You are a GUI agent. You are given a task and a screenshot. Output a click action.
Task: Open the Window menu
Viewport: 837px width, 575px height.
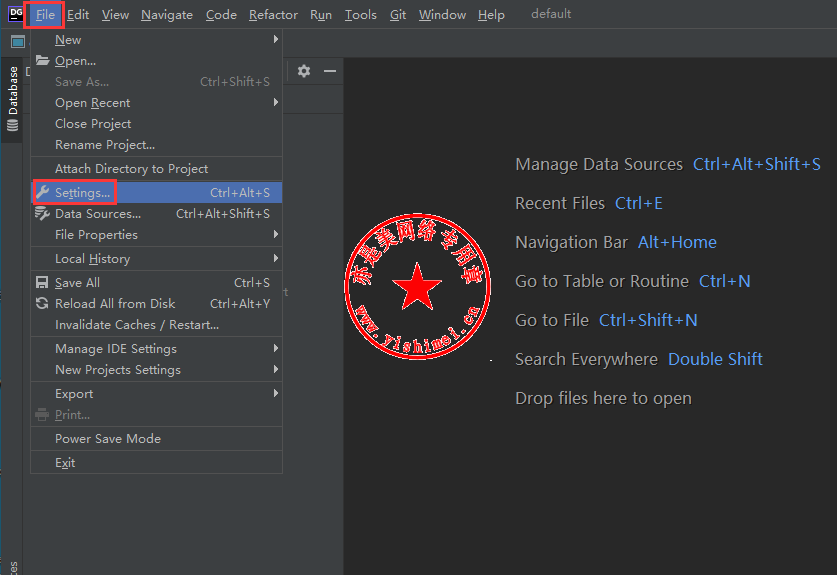(x=442, y=14)
